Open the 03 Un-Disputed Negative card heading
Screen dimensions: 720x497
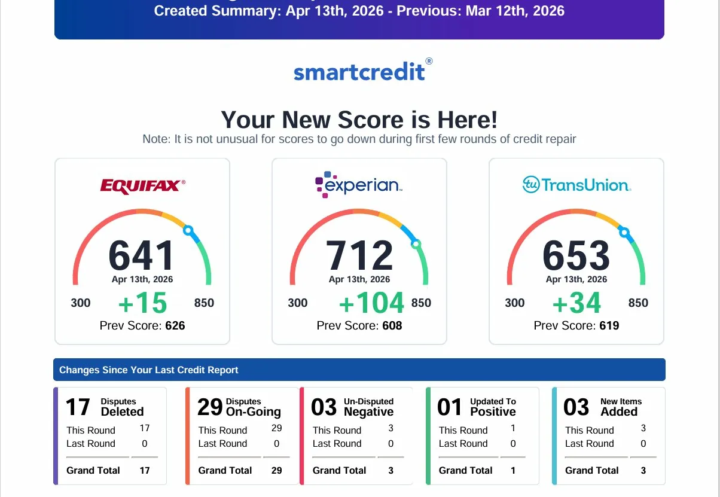click(352, 407)
